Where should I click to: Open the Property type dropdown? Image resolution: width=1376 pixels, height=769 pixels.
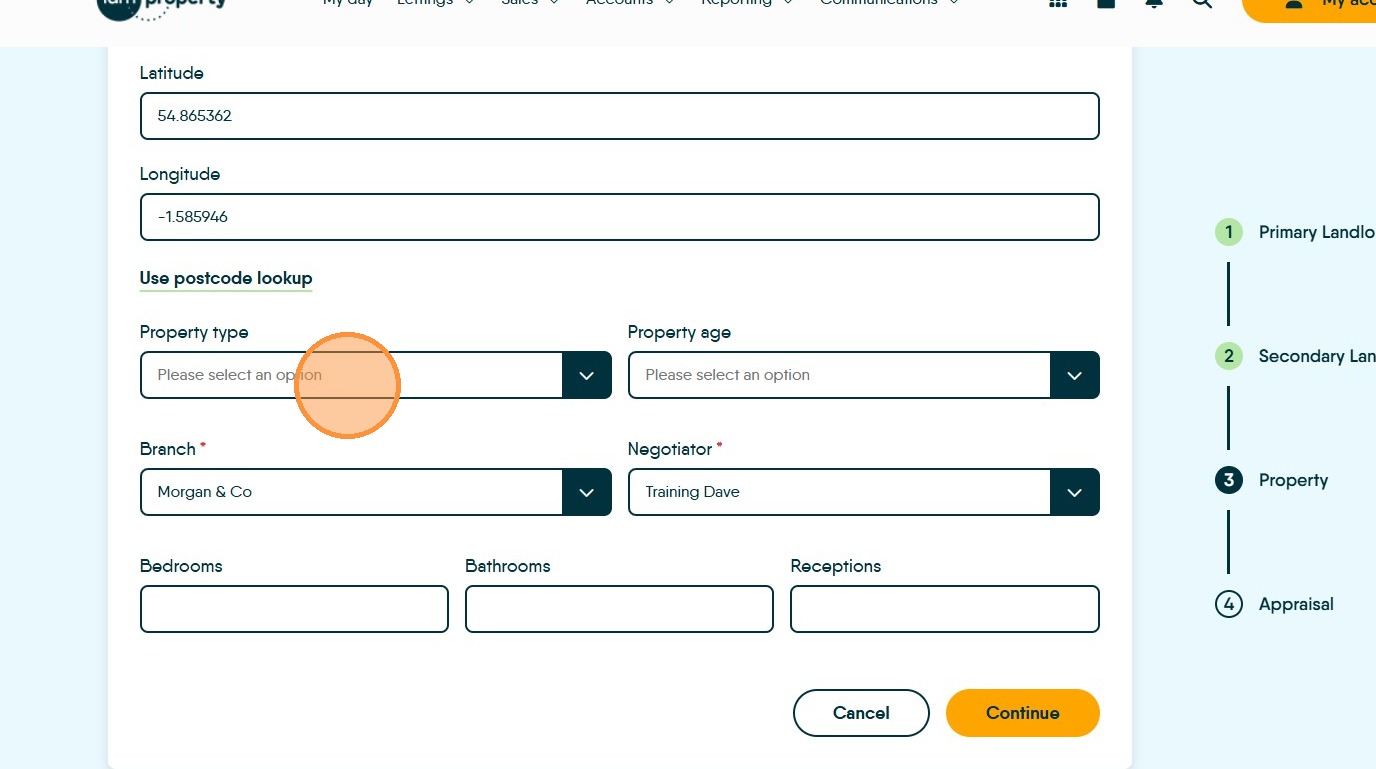click(375, 375)
